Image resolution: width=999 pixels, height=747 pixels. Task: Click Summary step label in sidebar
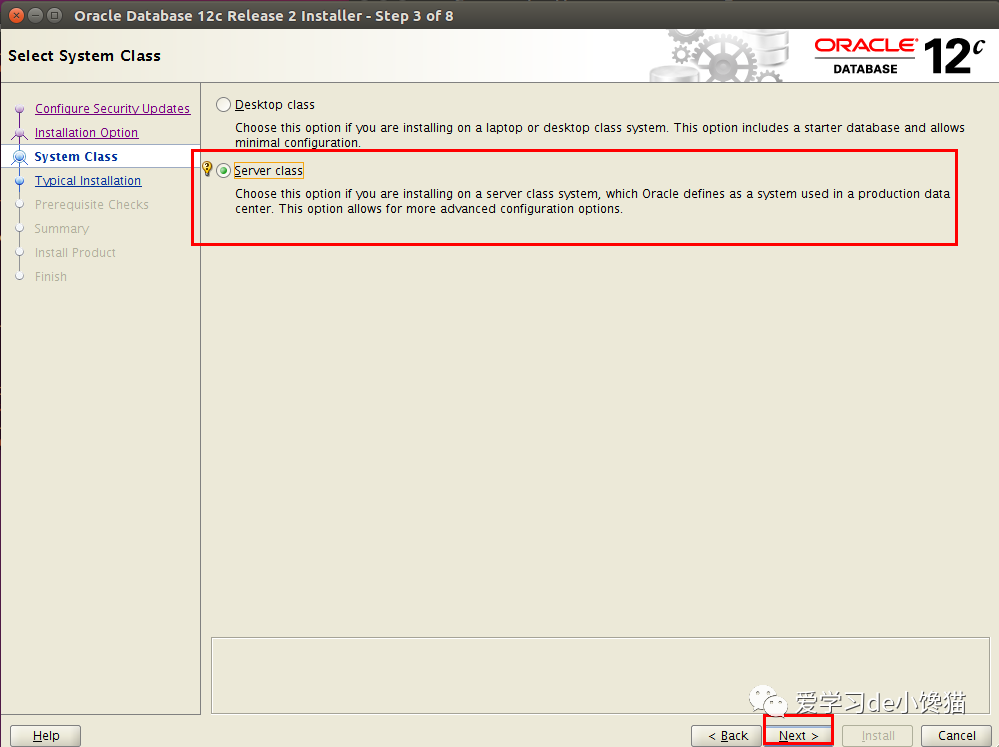[62, 229]
